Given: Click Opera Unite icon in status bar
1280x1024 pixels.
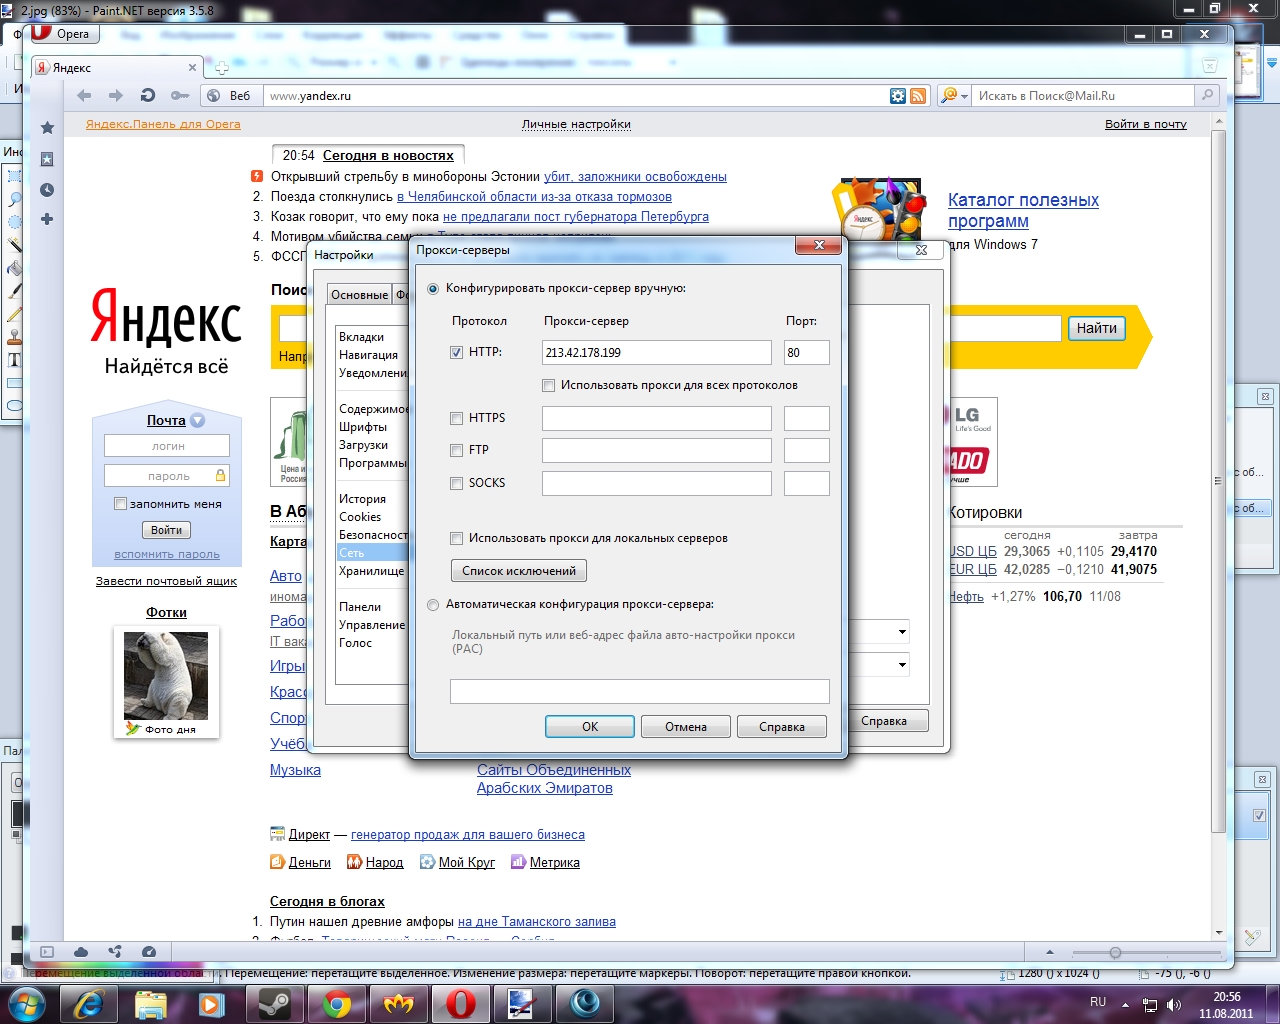Looking at the screenshot, I should (x=115, y=952).
